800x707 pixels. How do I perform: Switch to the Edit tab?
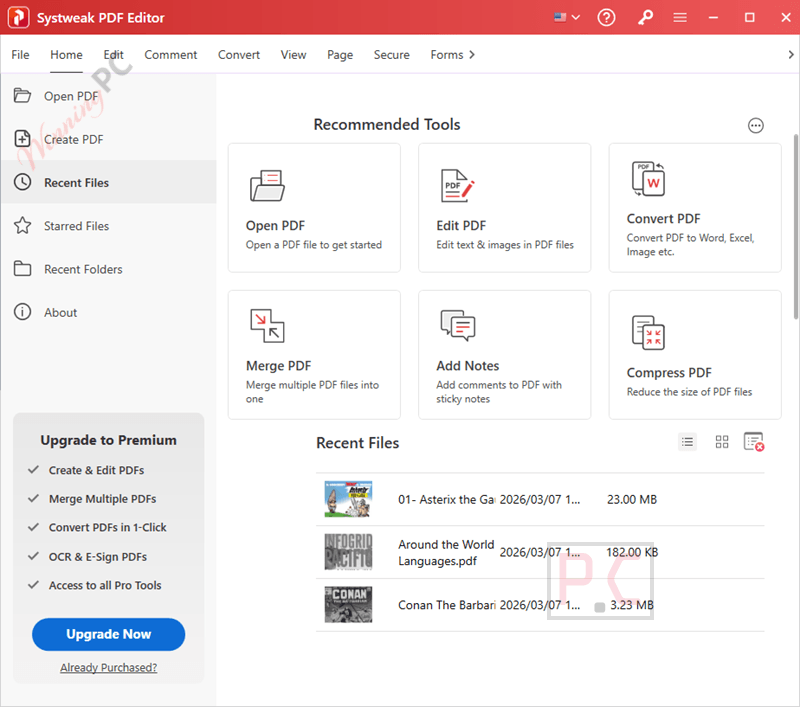click(x=113, y=55)
